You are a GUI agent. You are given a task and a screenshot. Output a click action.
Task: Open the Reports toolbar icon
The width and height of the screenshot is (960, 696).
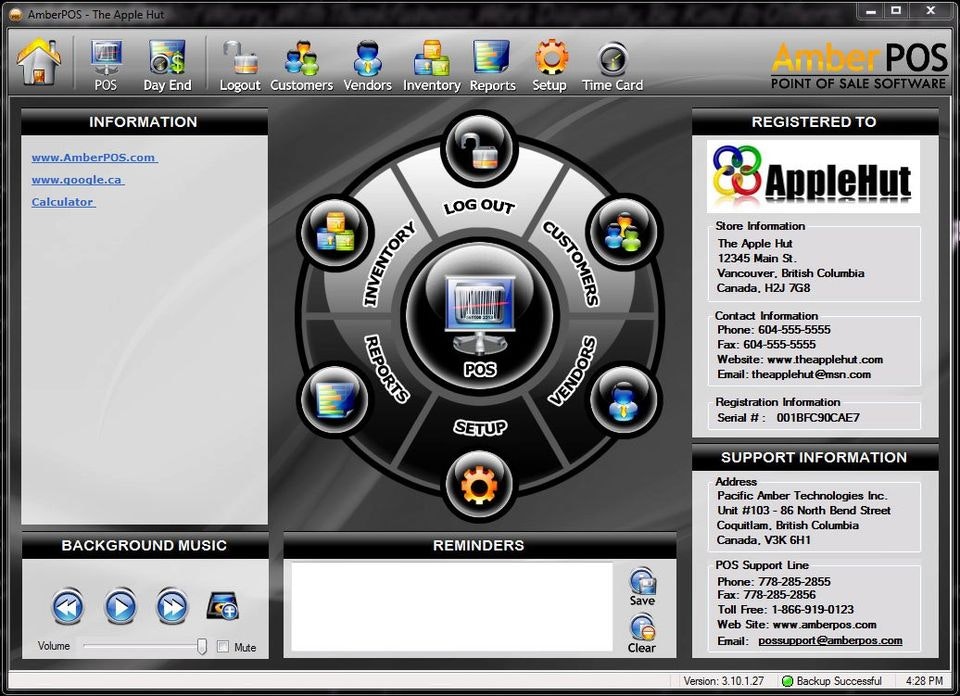492,60
